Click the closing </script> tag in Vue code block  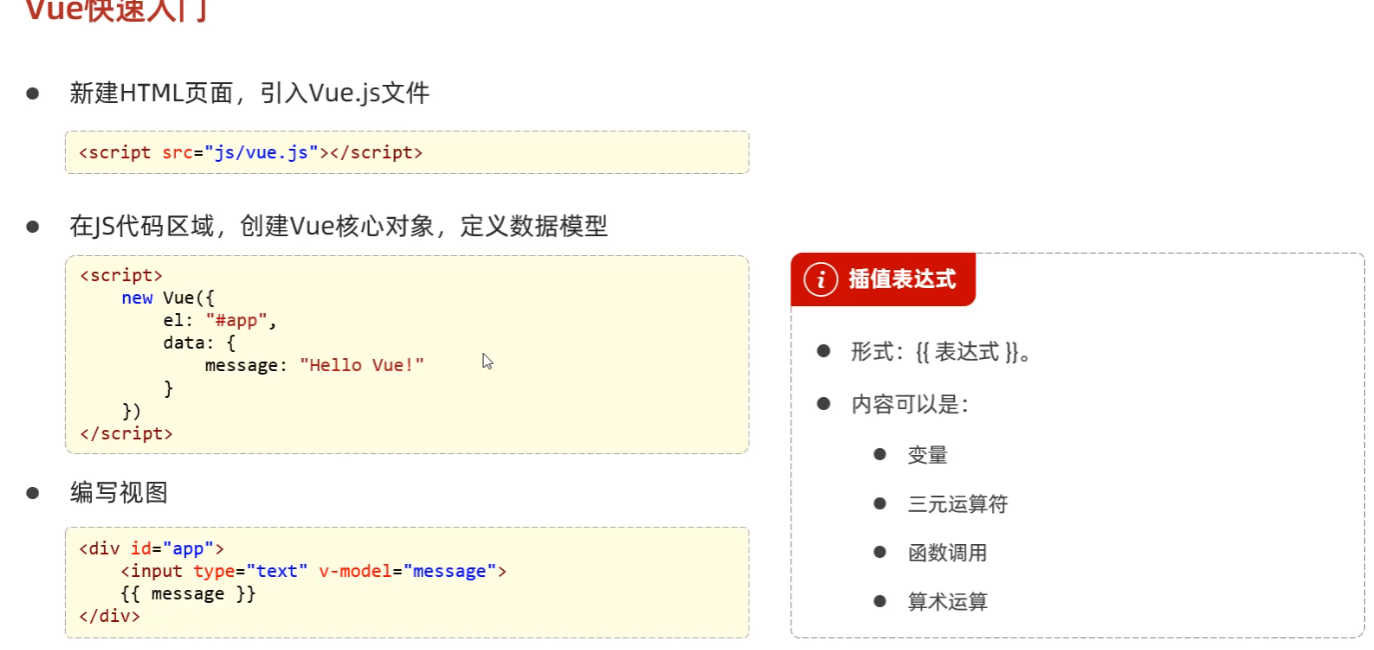pos(125,434)
